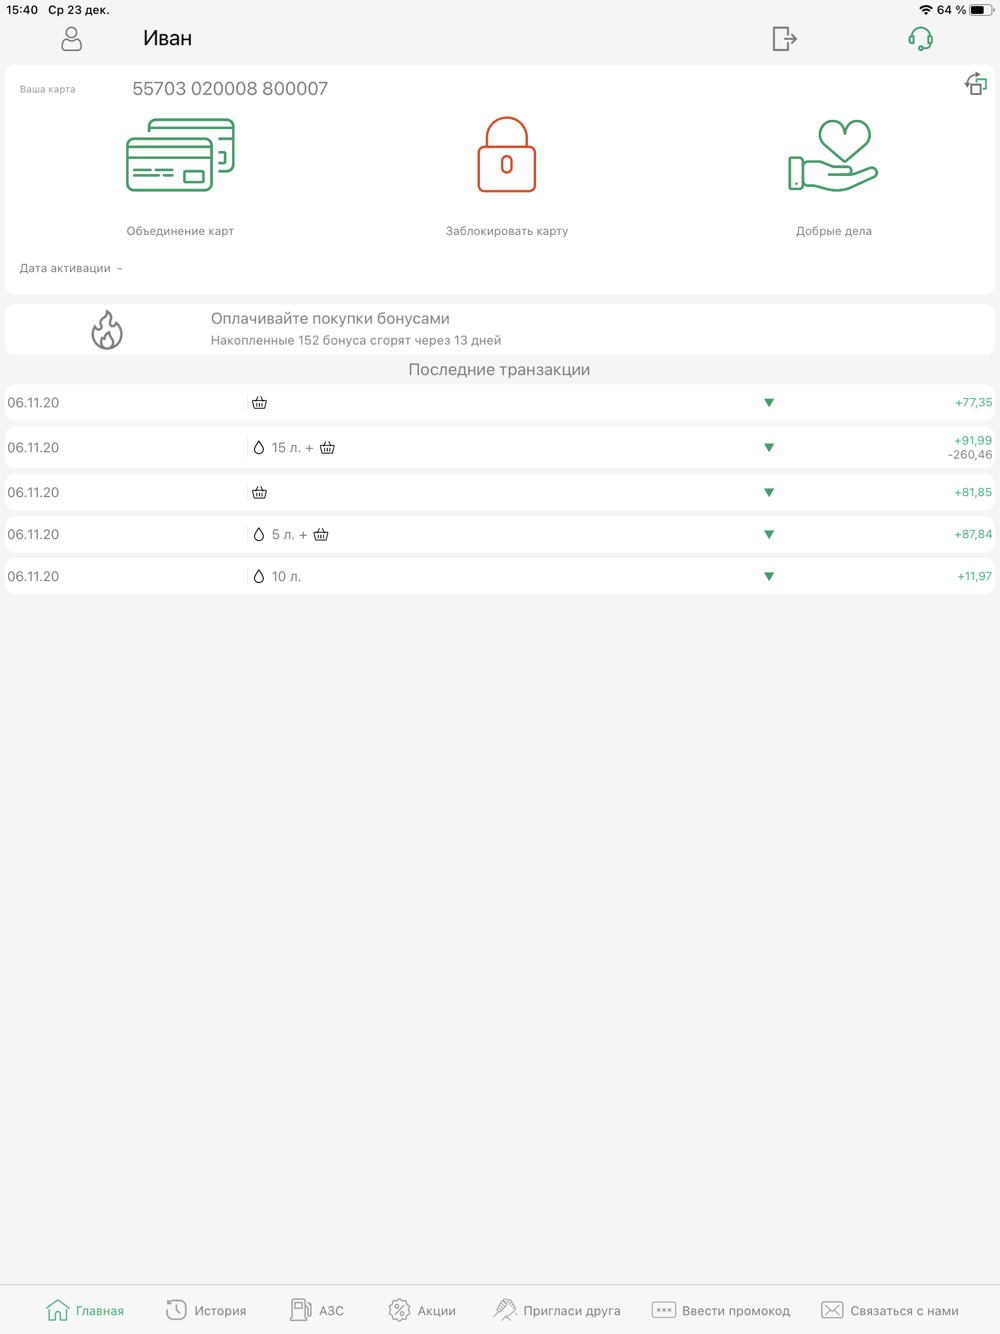The height and width of the screenshot is (1334, 1000).
Task: Open the Пригласи друга tab
Action: pos(557,1310)
